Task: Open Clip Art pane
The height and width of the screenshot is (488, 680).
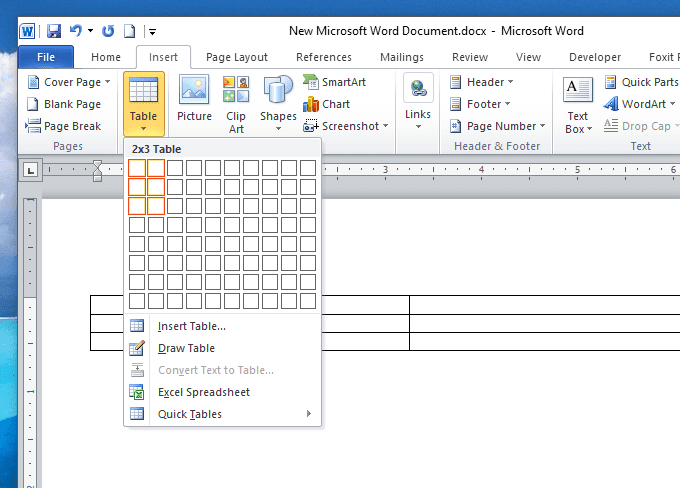Action: [236, 104]
